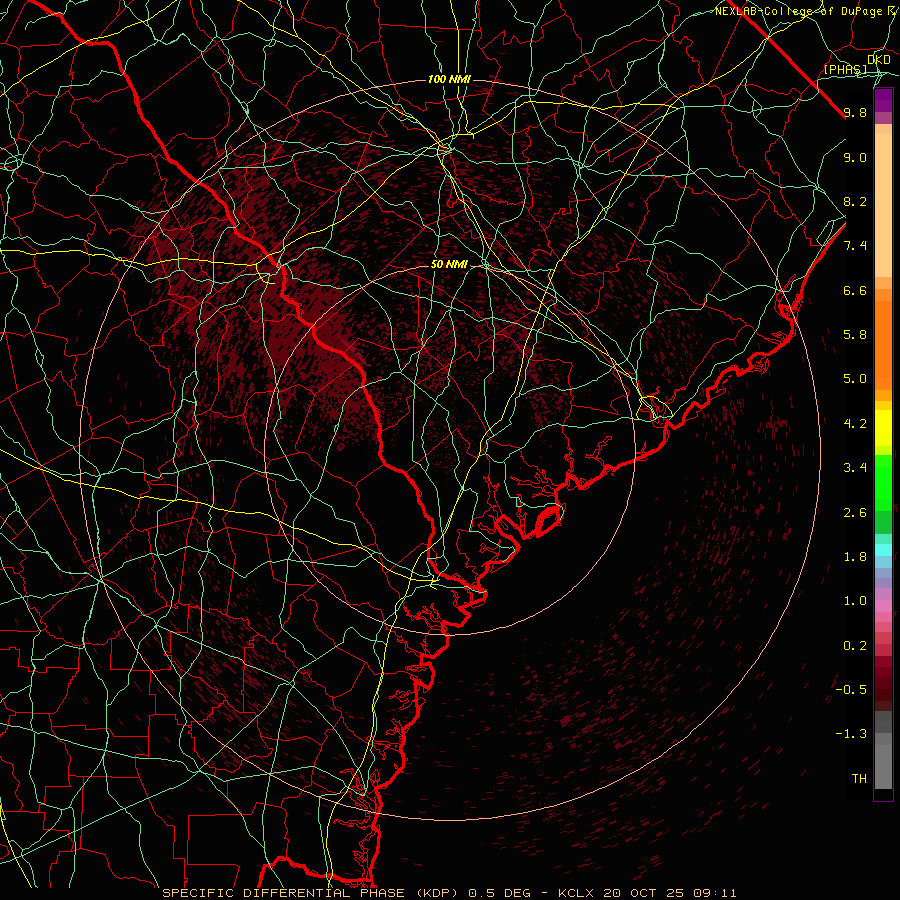Click the 9.0 value on the scale
This screenshot has height=900, width=900.
[x=855, y=158]
